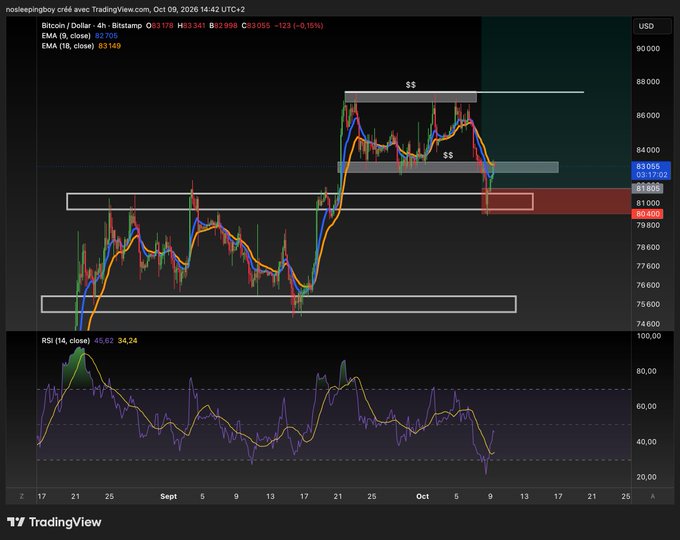This screenshot has height=540, width=680.
Task: Click the EMA (9, close) indicator legend
Action: pos(66,36)
